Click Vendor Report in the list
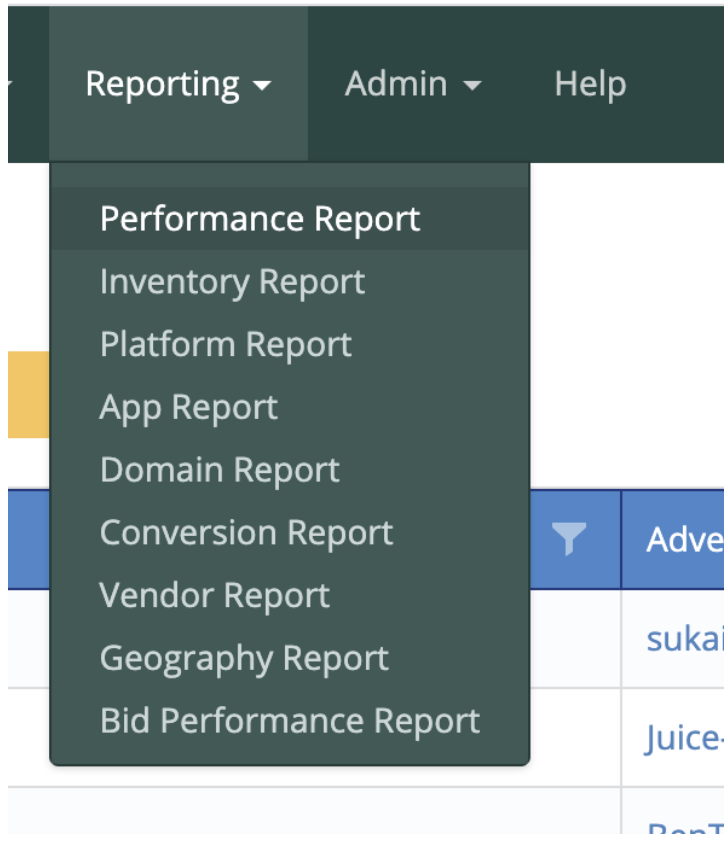 [215, 596]
